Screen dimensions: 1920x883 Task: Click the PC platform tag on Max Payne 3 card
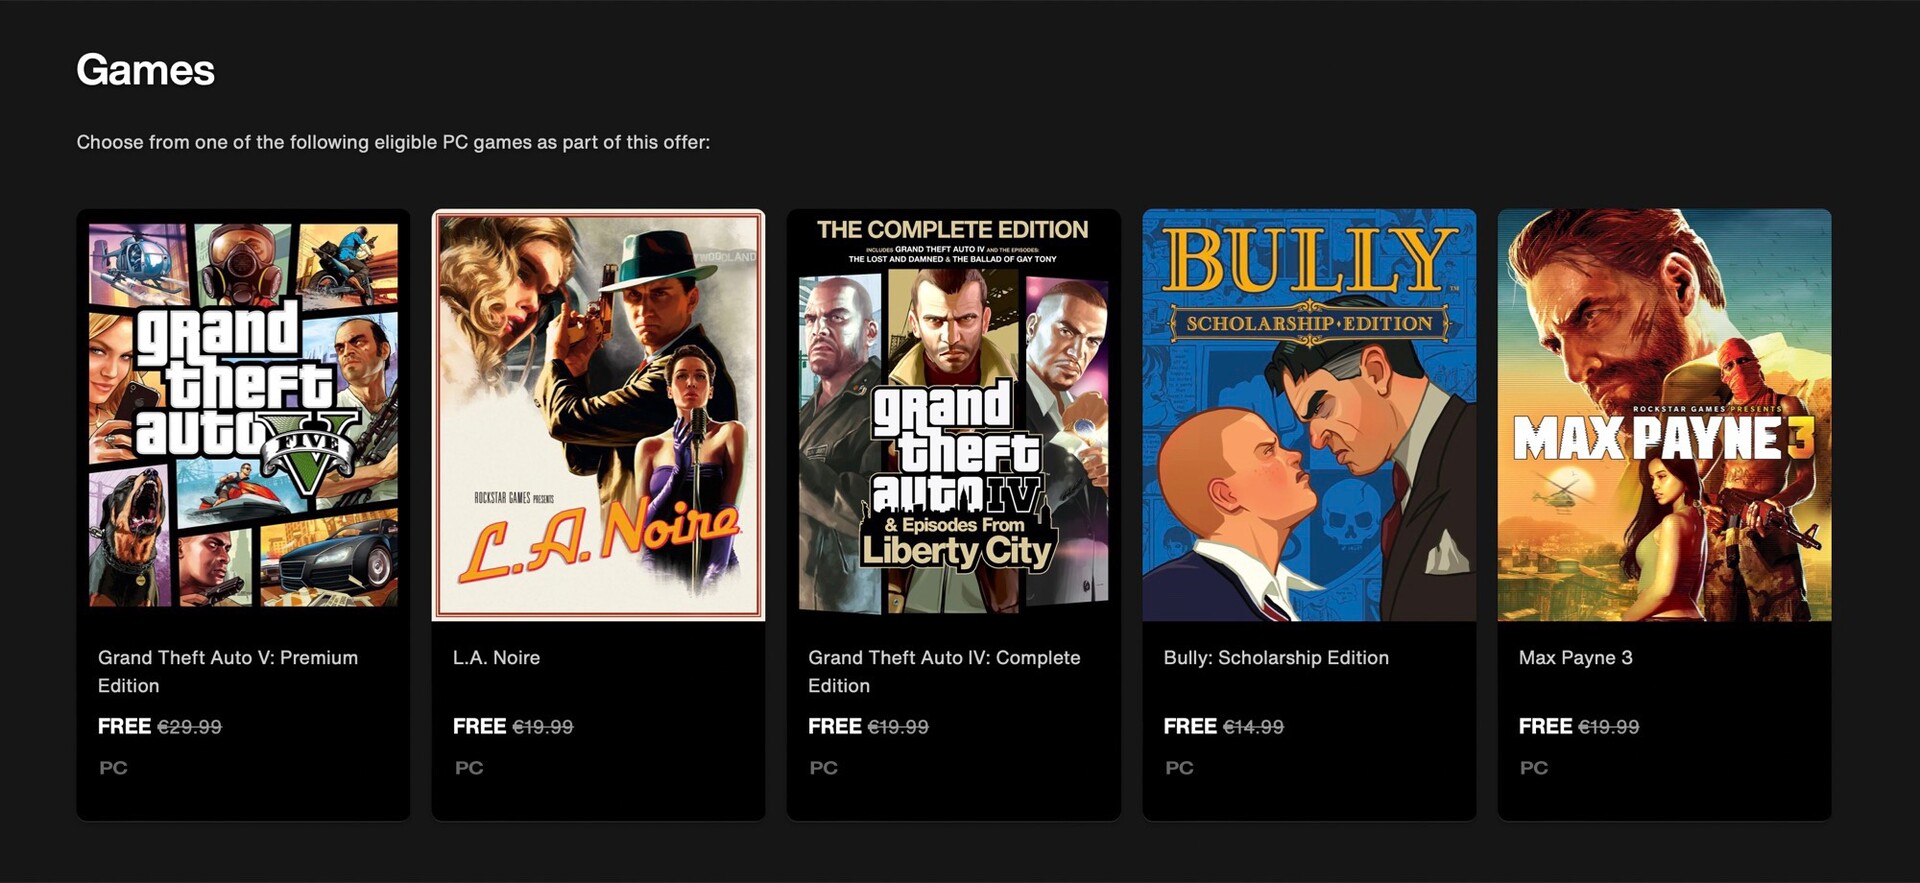coord(1534,768)
